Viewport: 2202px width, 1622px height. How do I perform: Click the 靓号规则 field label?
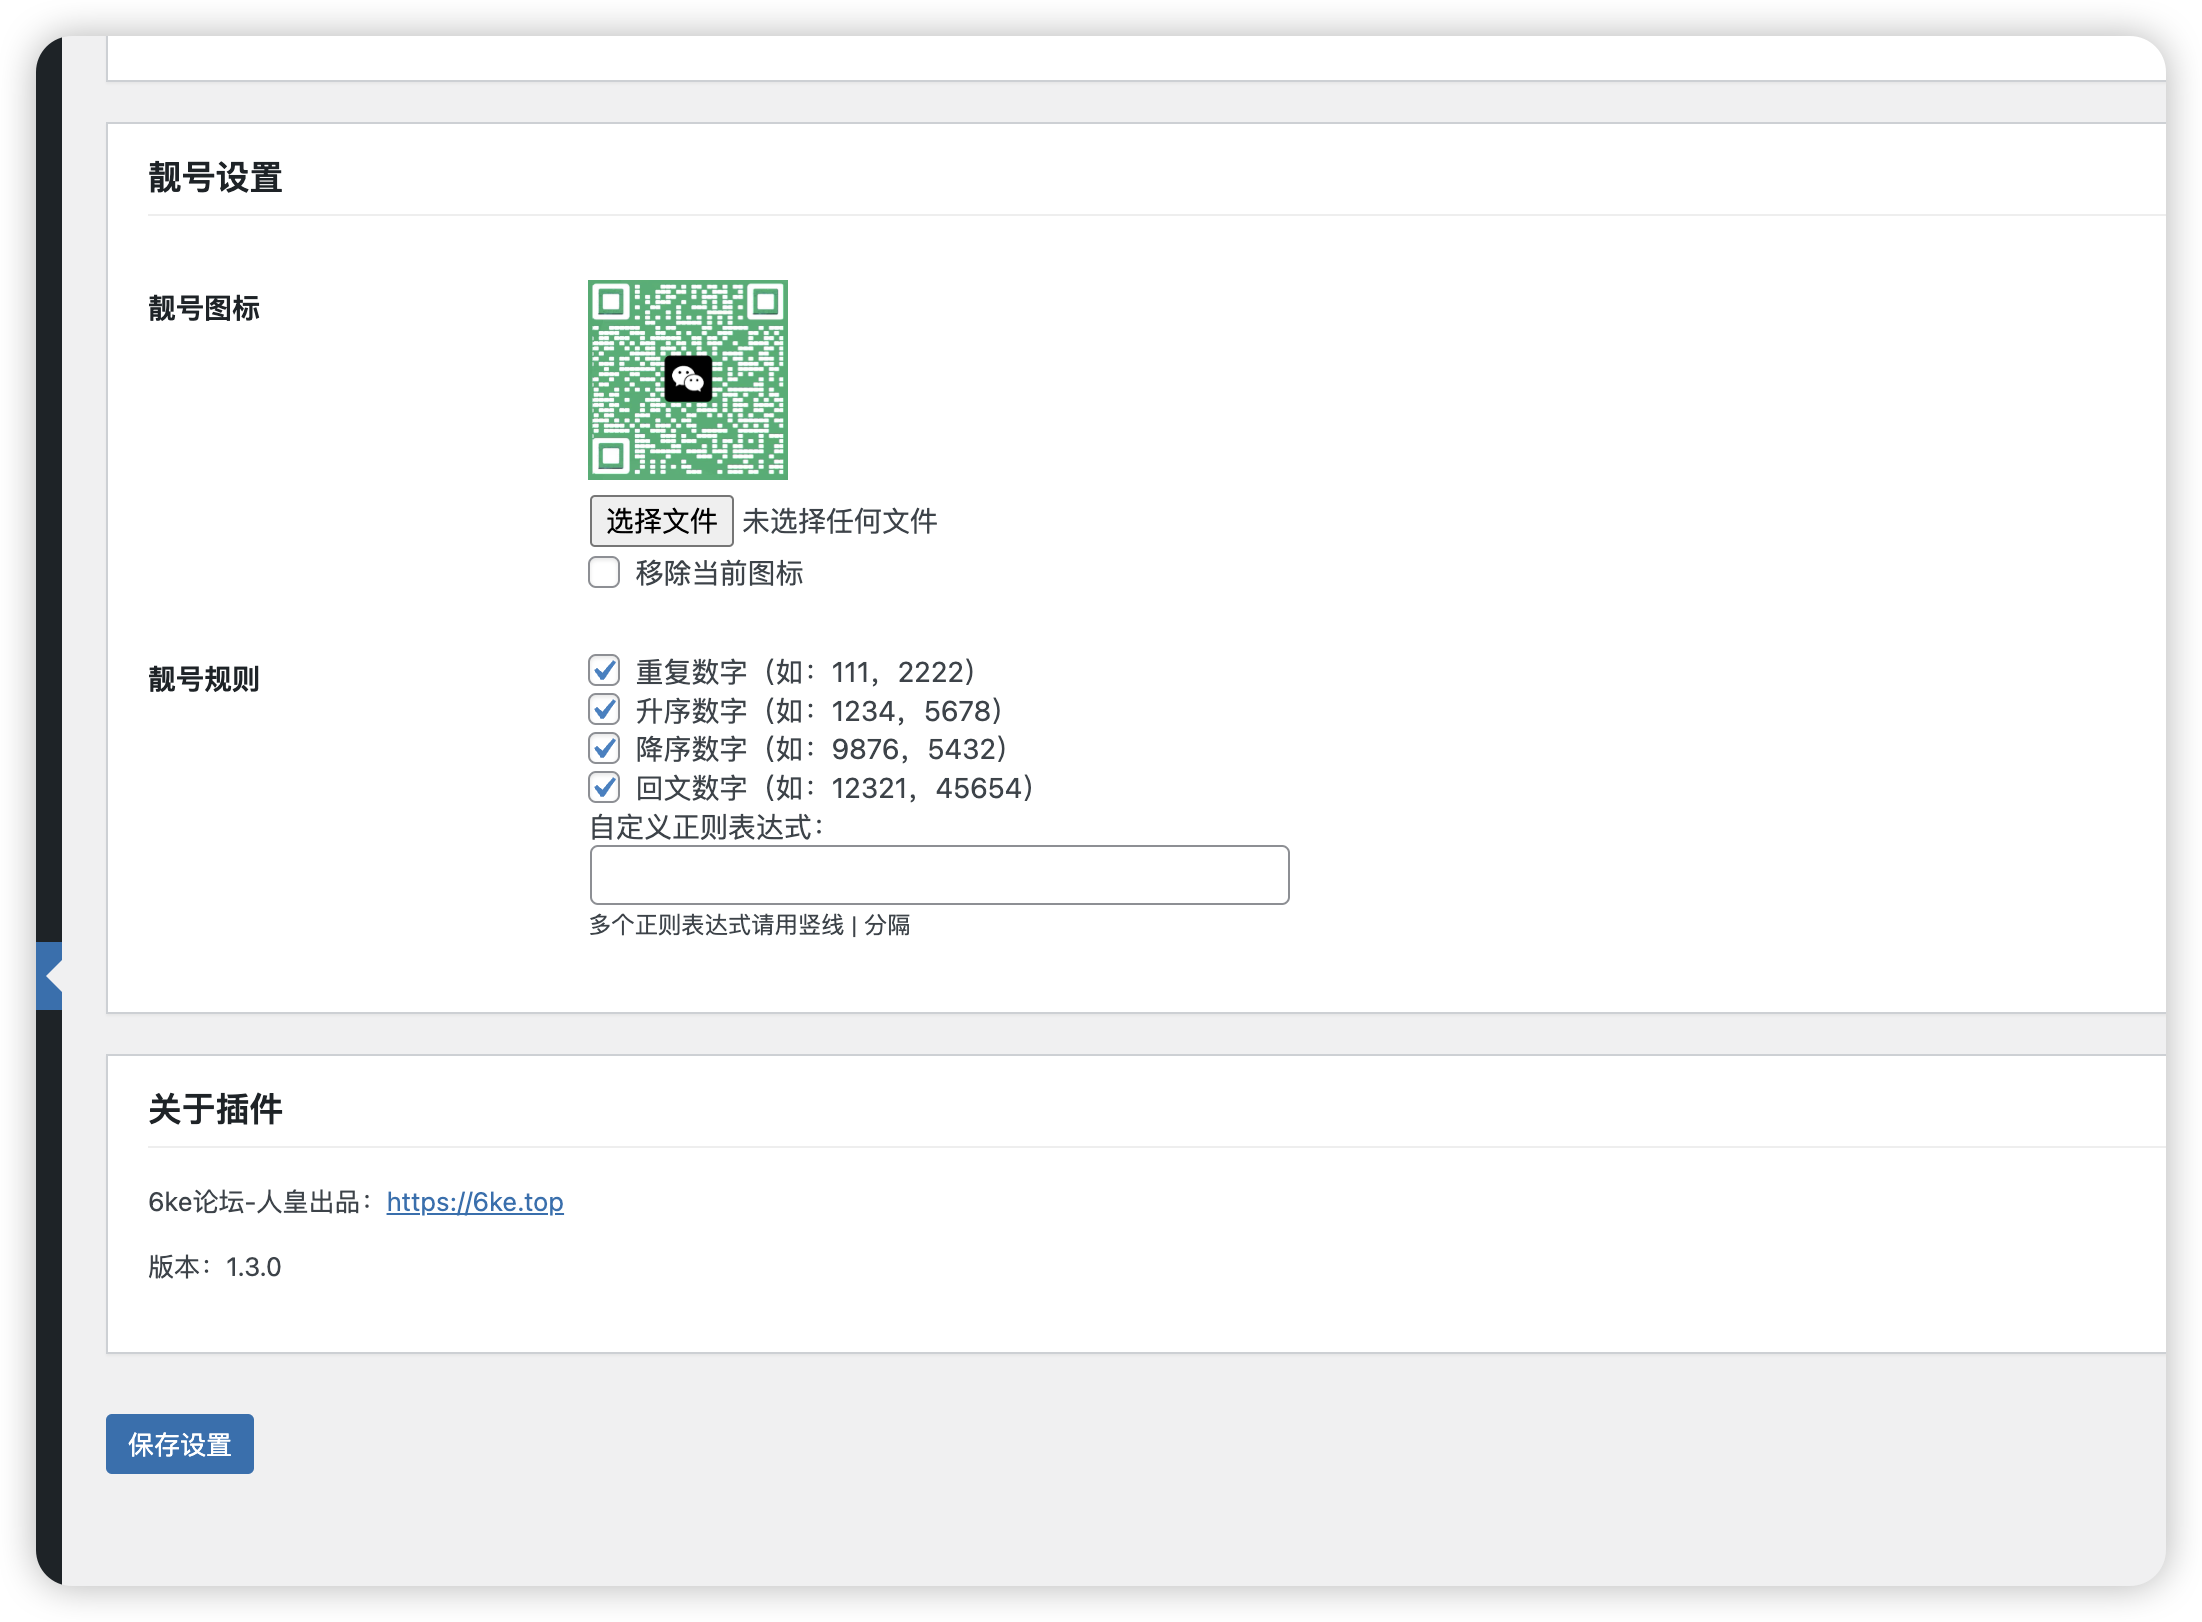[x=203, y=680]
